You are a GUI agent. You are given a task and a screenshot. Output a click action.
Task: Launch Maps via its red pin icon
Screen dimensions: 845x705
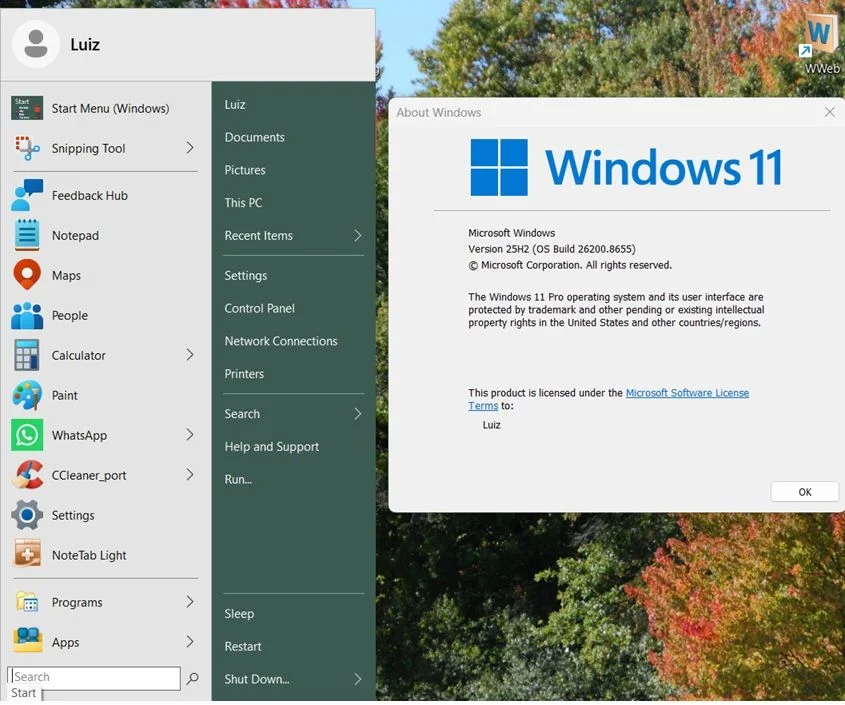click(27, 275)
